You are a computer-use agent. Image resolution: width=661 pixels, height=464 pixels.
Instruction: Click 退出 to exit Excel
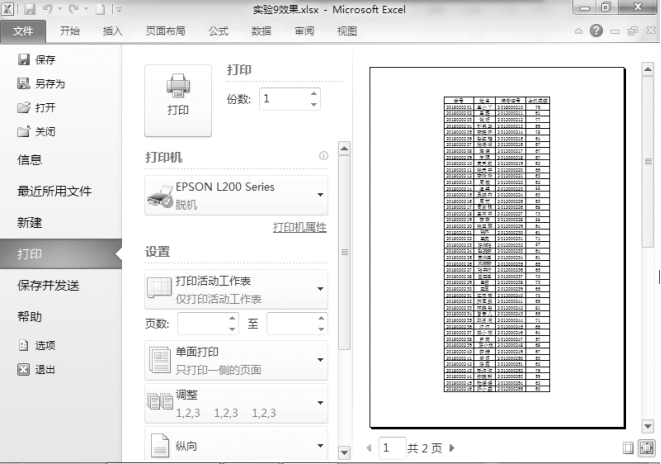37,370
